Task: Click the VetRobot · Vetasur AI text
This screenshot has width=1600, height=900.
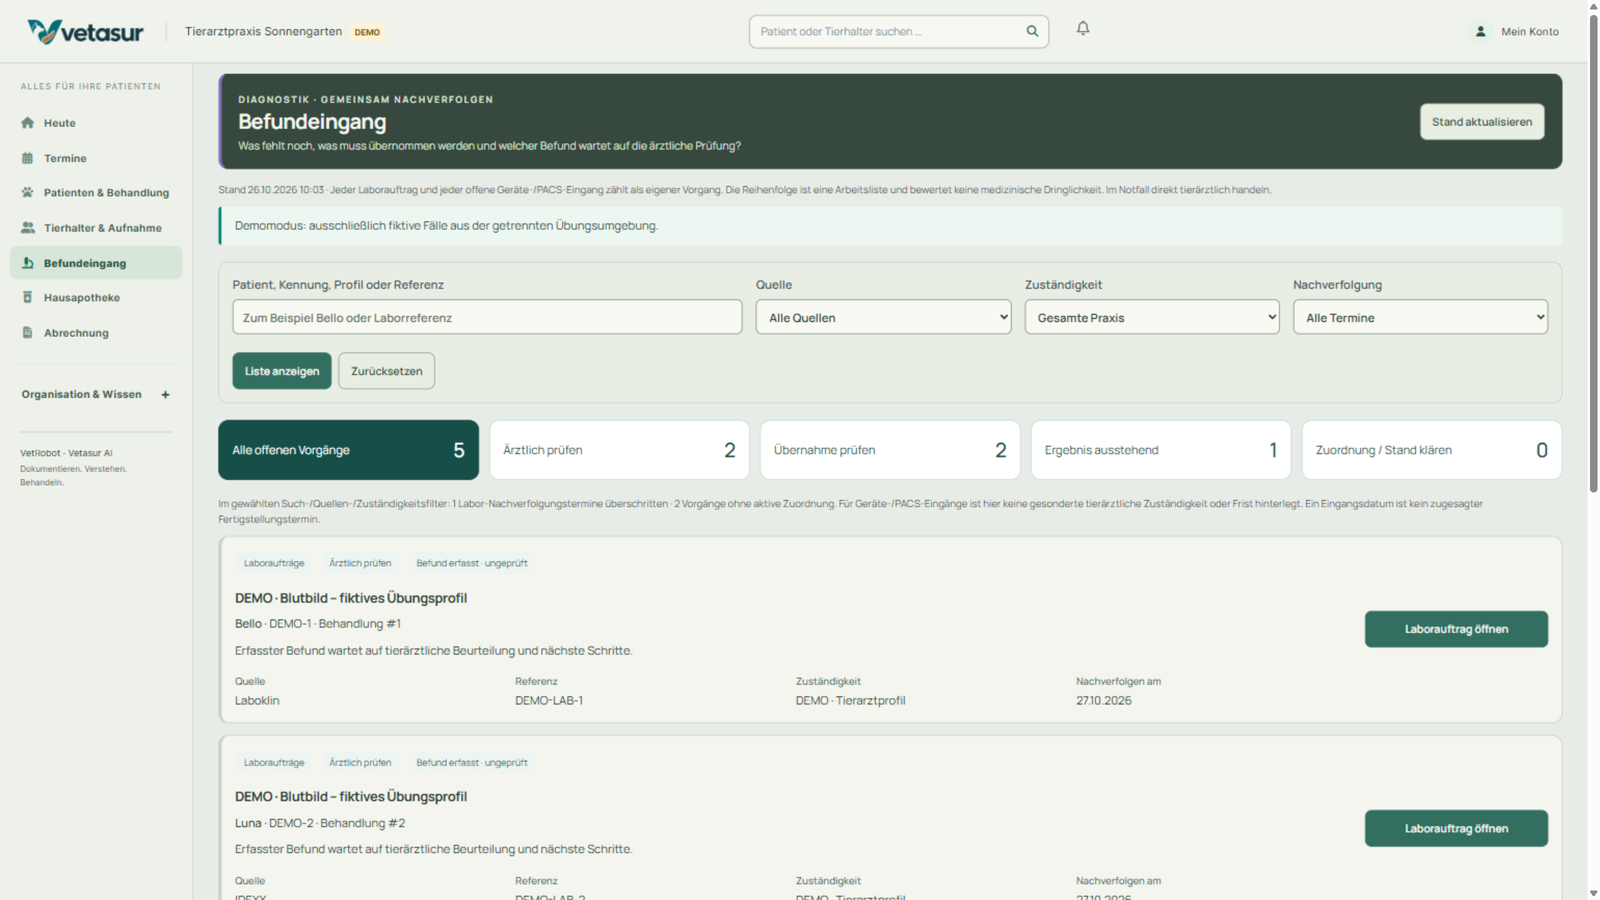Action: tap(66, 453)
